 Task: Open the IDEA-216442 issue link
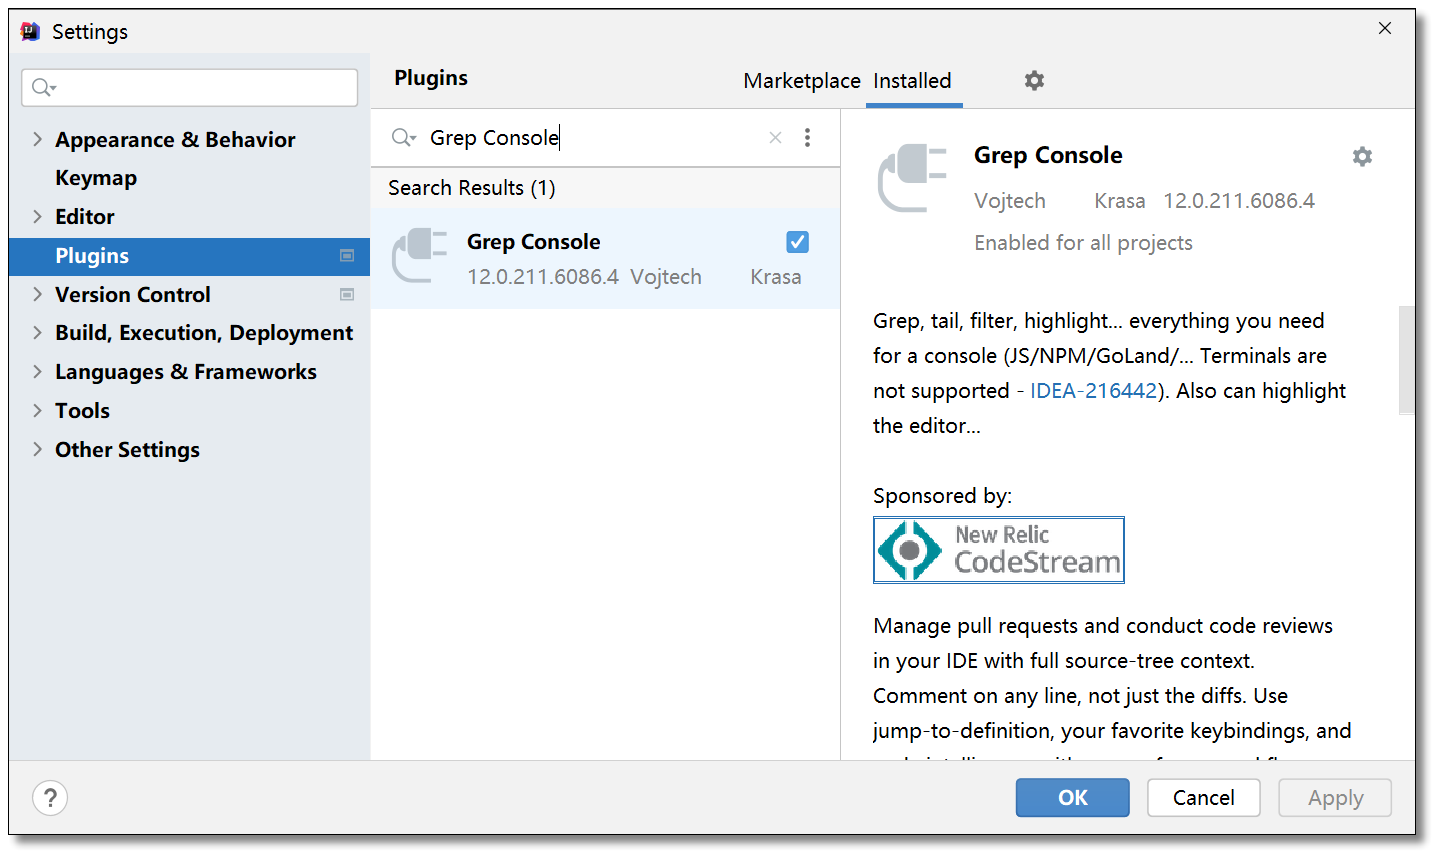(x=1093, y=391)
